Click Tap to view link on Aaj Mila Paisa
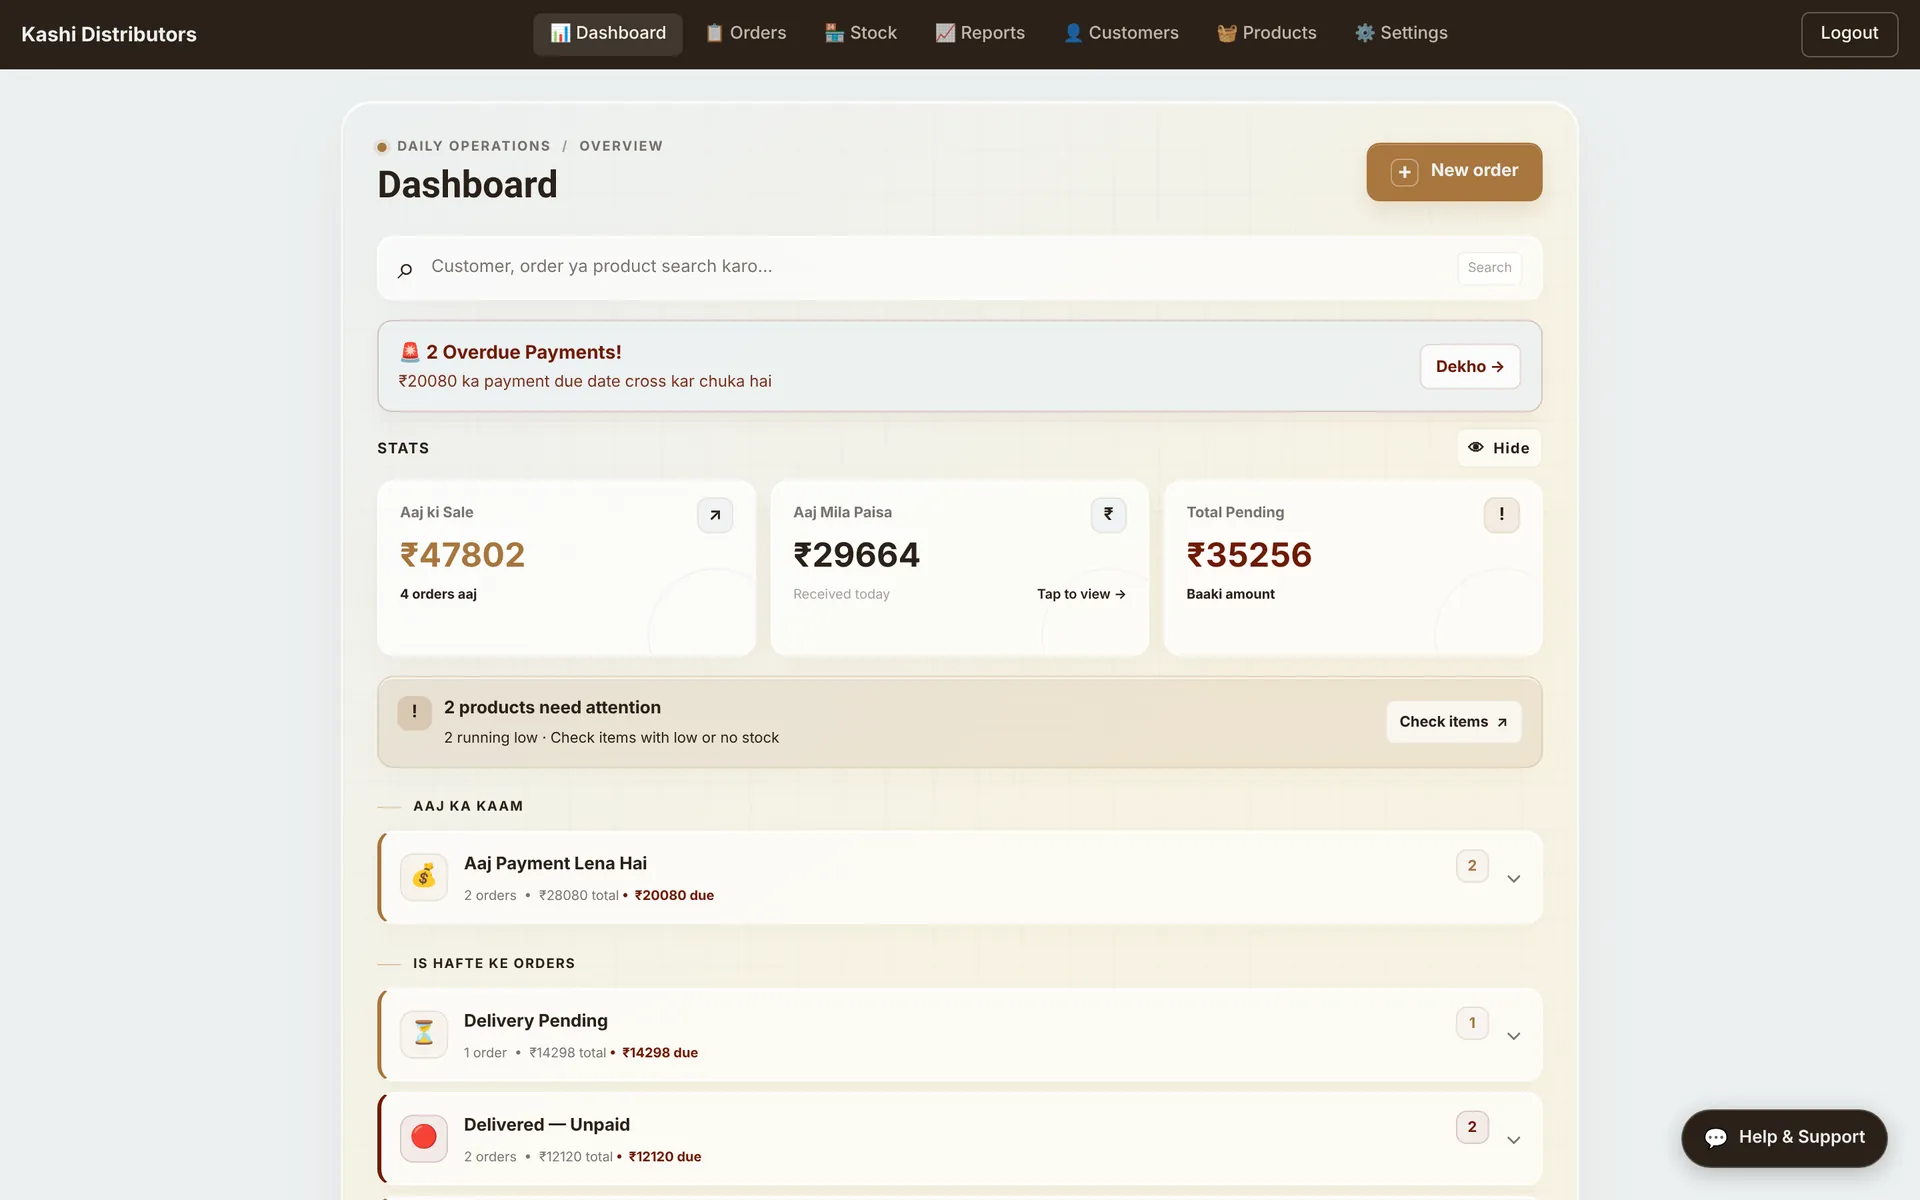The height and width of the screenshot is (1200, 1920). point(1081,594)
